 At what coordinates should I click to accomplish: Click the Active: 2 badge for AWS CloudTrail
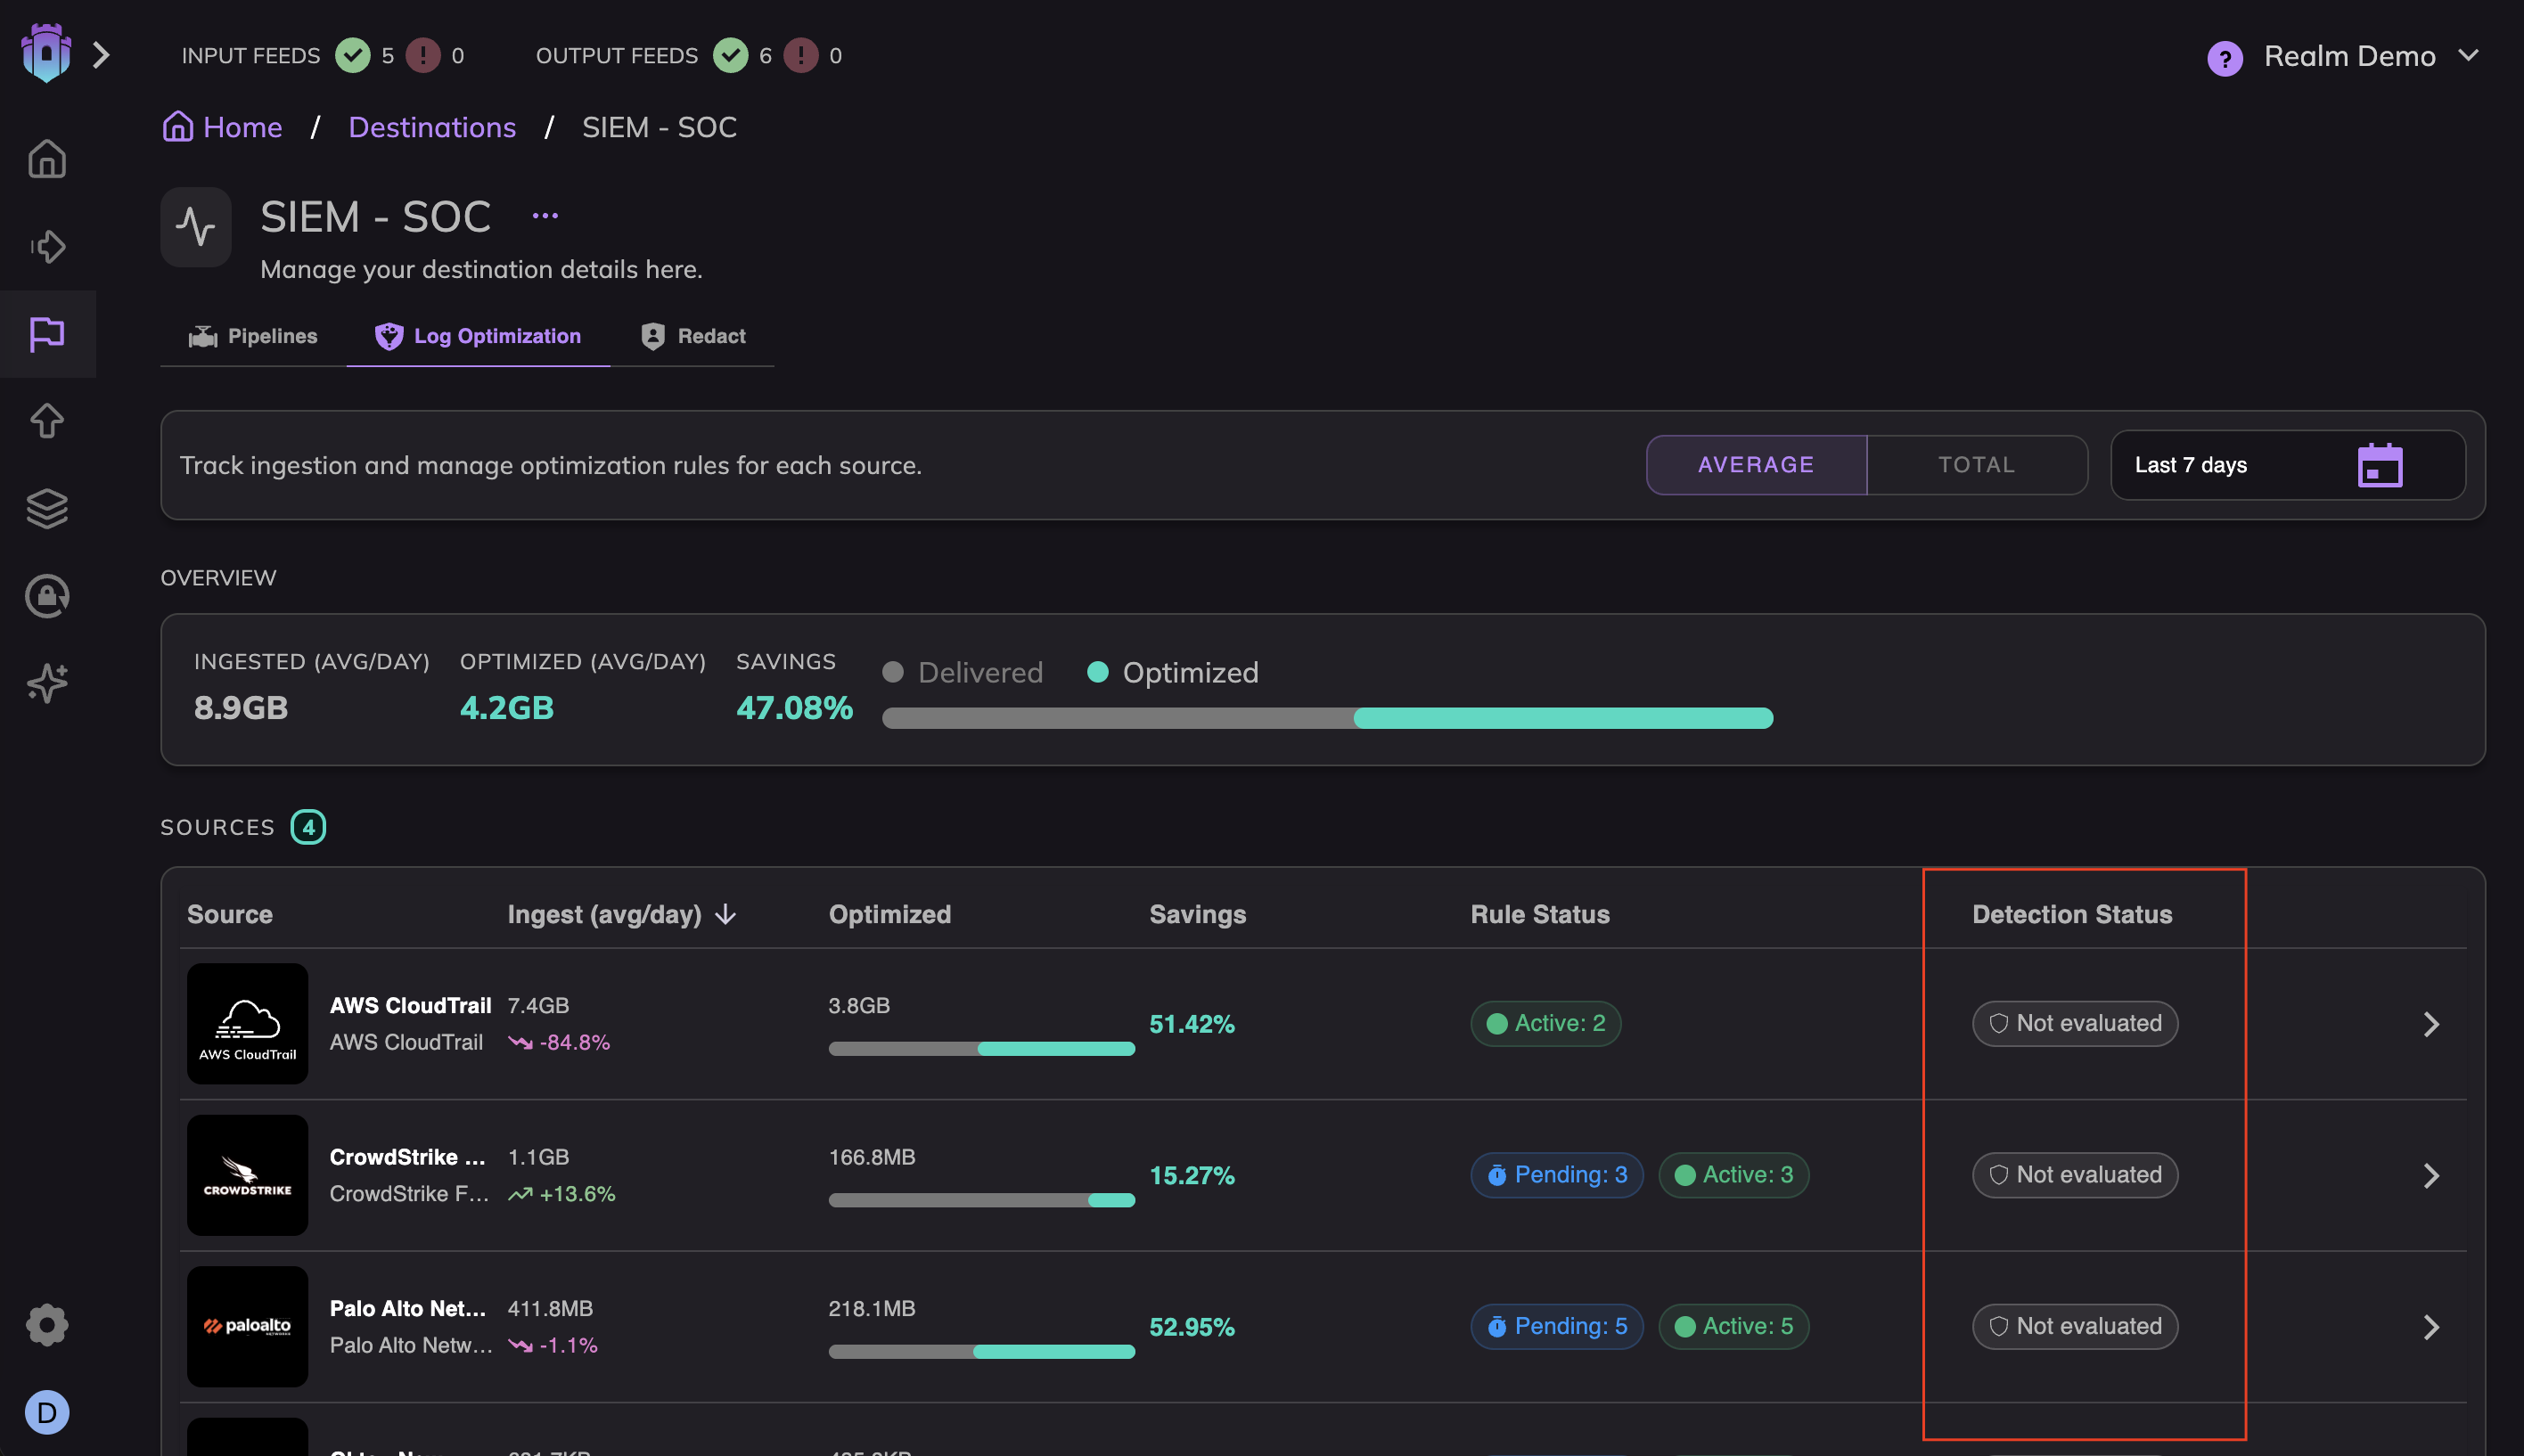click(x=1546, y=1023)
